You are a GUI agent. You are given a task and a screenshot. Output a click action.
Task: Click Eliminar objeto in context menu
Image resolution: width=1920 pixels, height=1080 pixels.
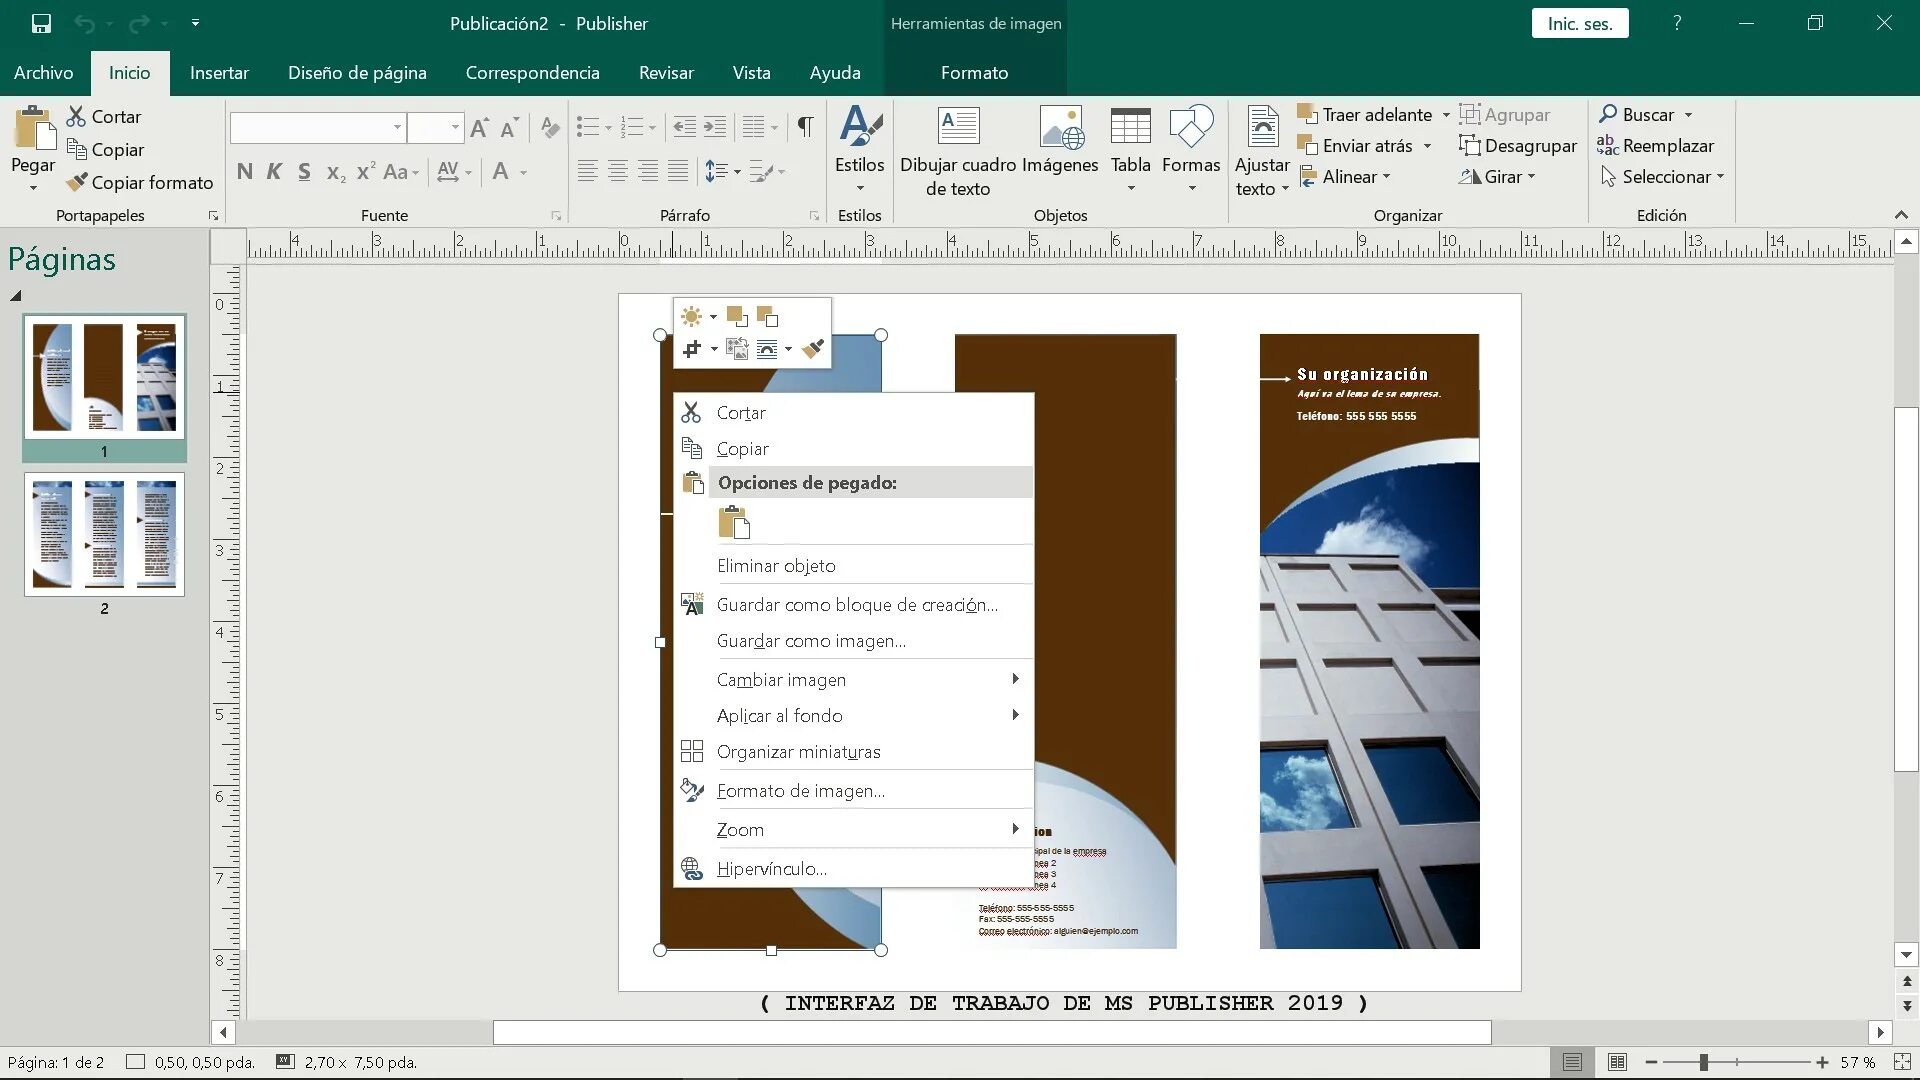[775, 566]
